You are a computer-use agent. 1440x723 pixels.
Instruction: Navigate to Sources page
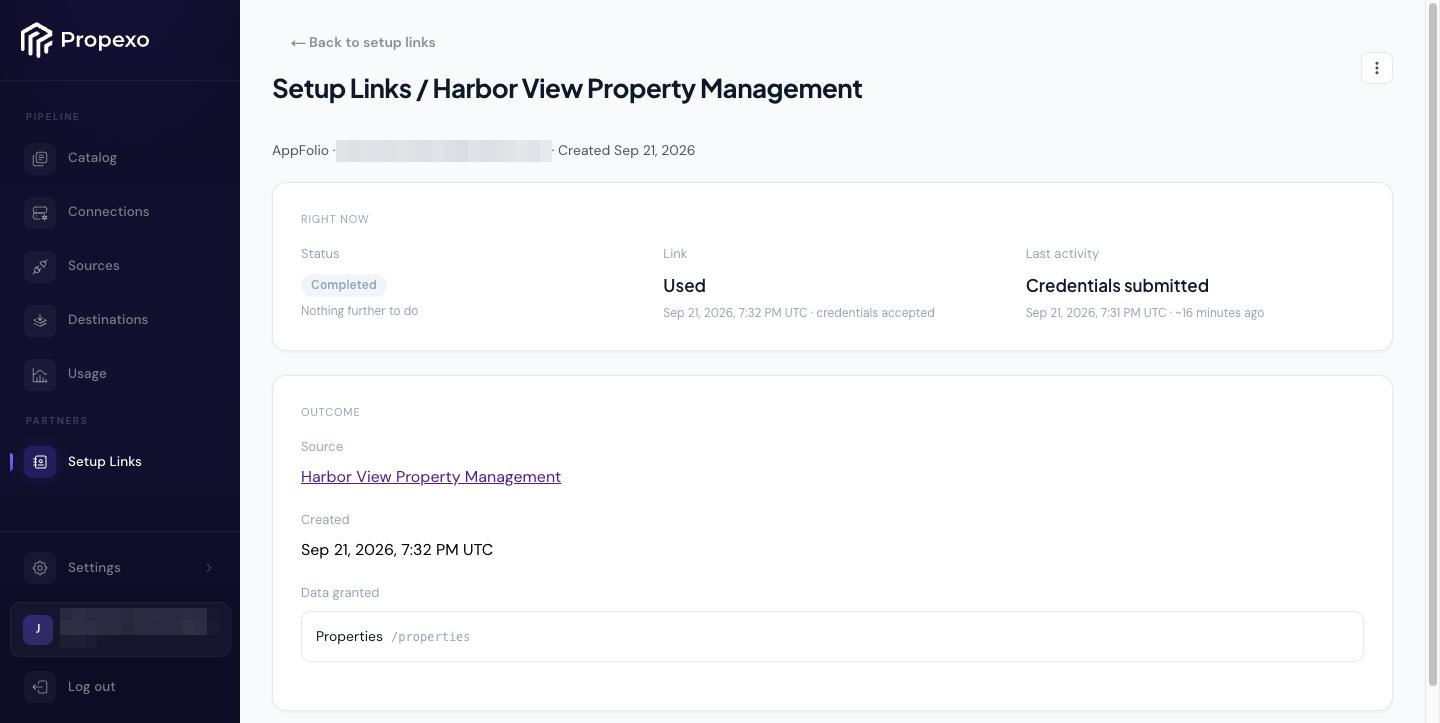(x=94, y=266)
